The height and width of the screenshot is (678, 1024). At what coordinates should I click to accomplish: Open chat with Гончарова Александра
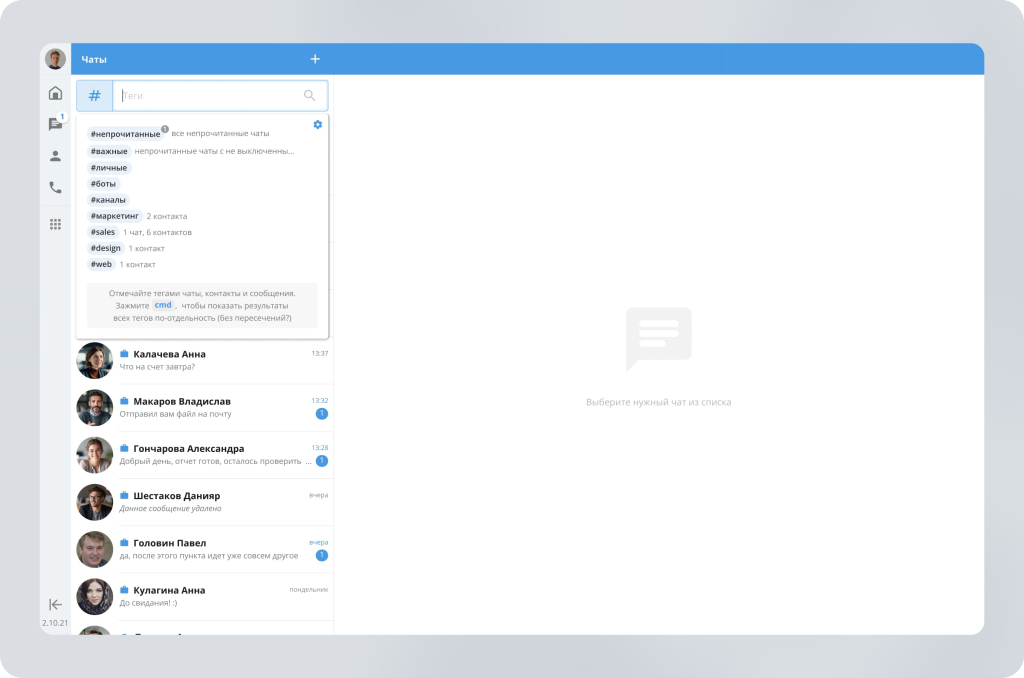pyautogui.click(x=202, y=455)
